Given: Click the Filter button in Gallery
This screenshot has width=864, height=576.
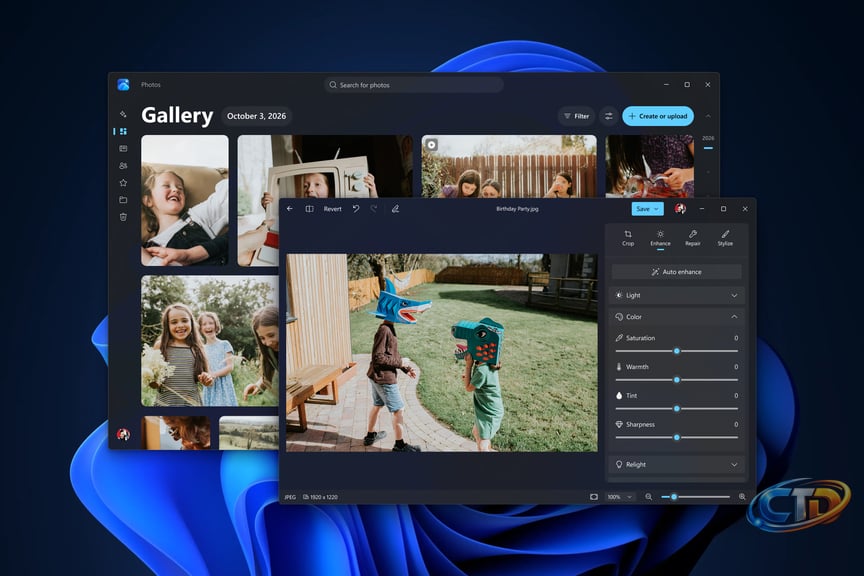Looking at the screenshot, I should click(576, 116).
